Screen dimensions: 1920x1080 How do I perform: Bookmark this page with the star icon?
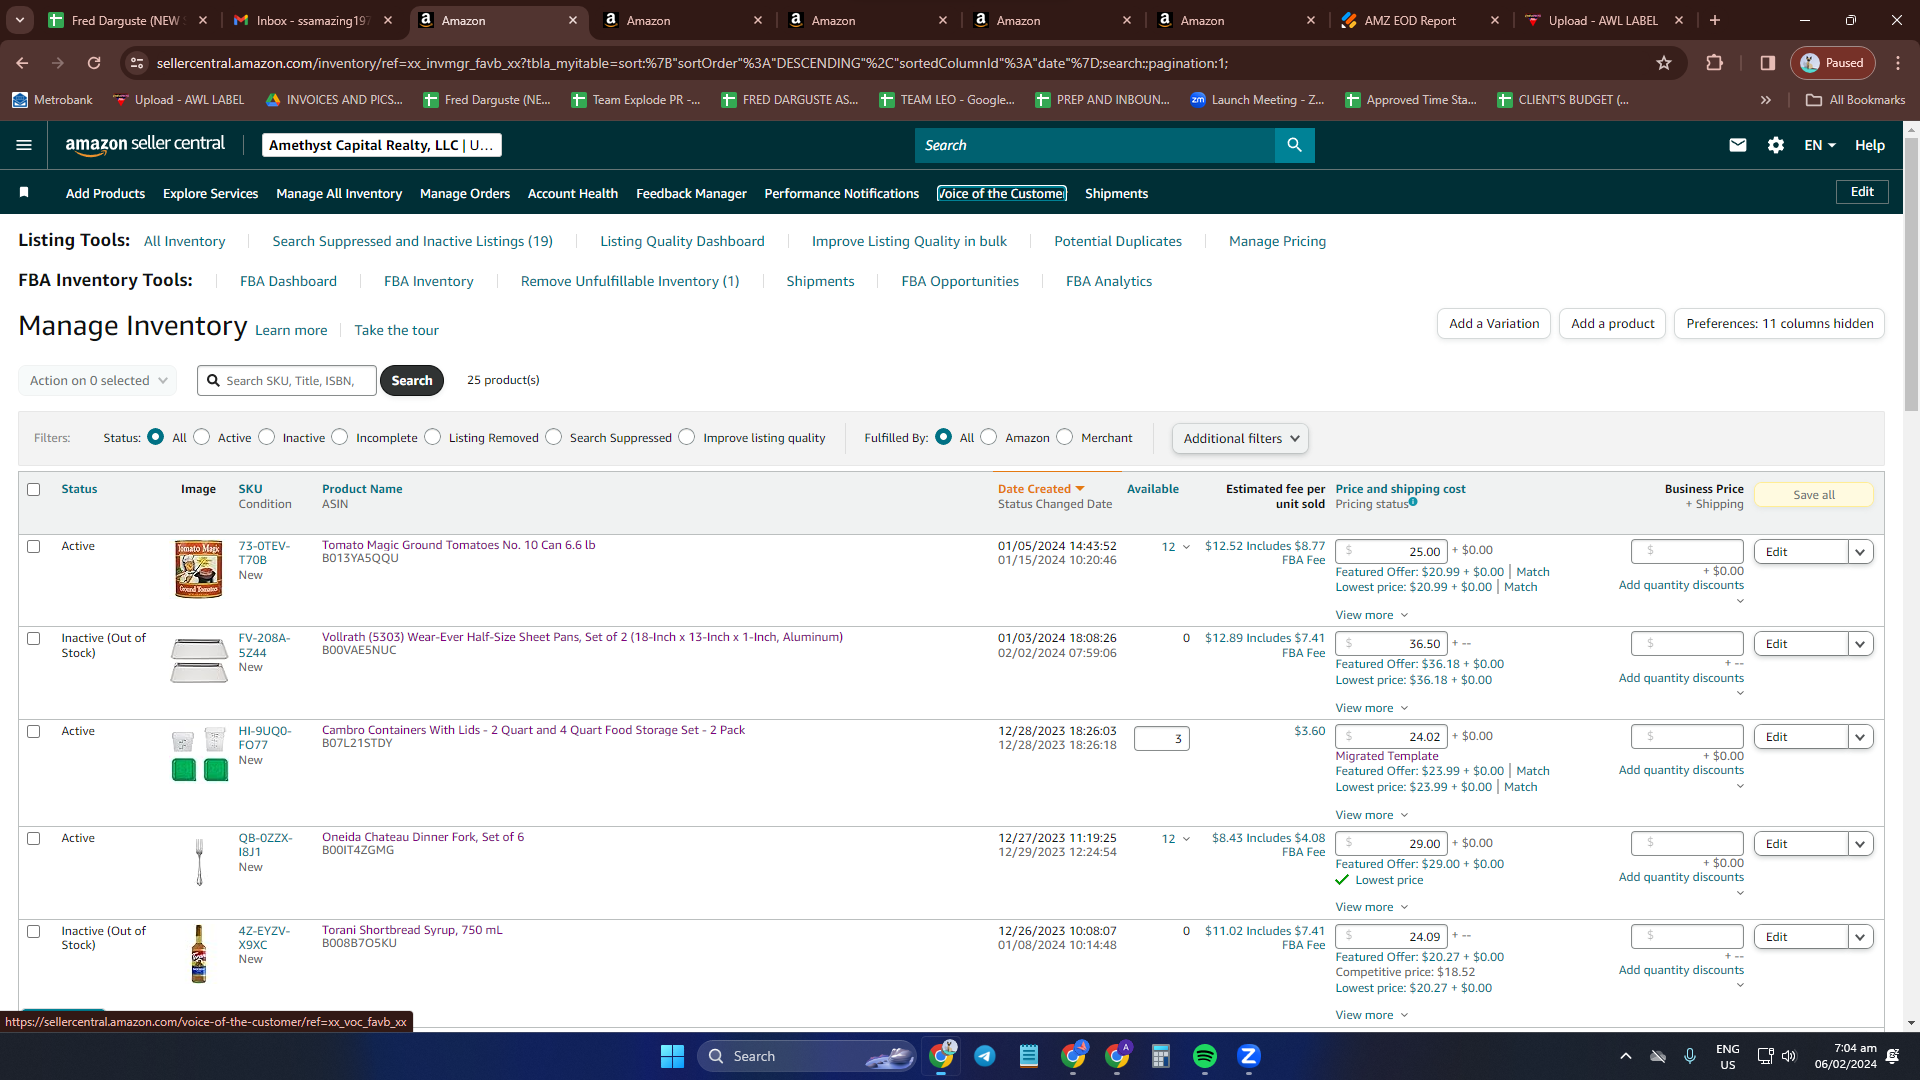click(1664, 63)
